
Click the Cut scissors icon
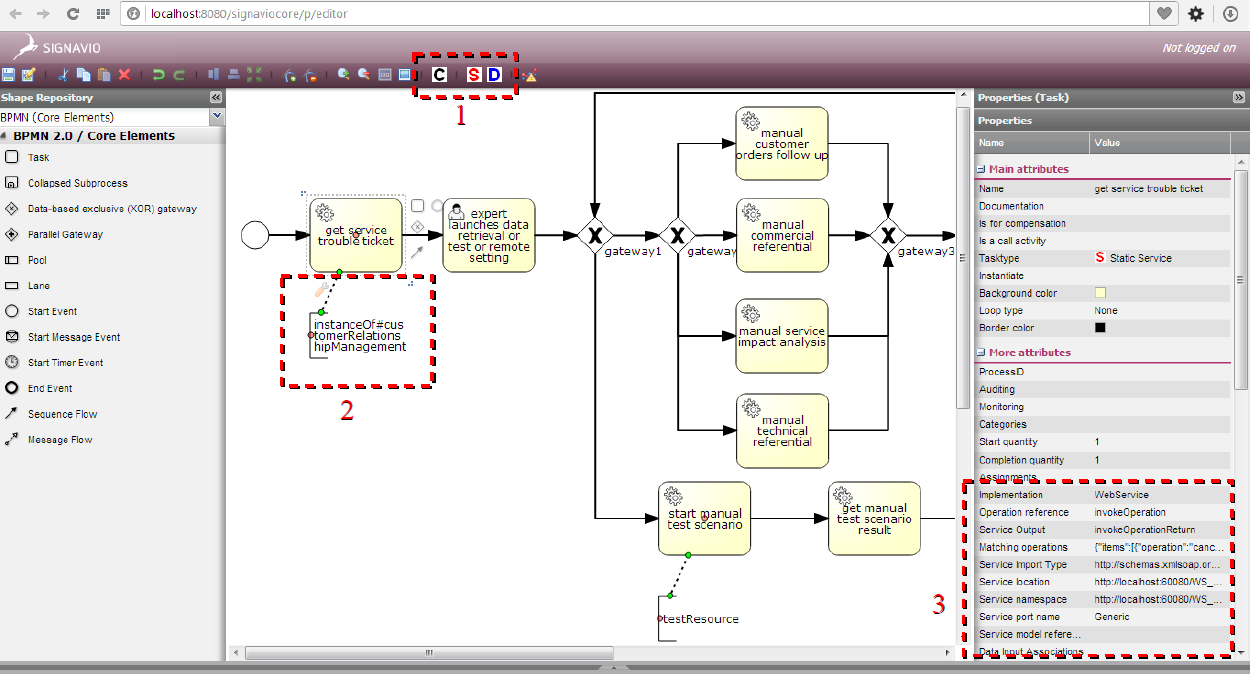tap(63, 75)
